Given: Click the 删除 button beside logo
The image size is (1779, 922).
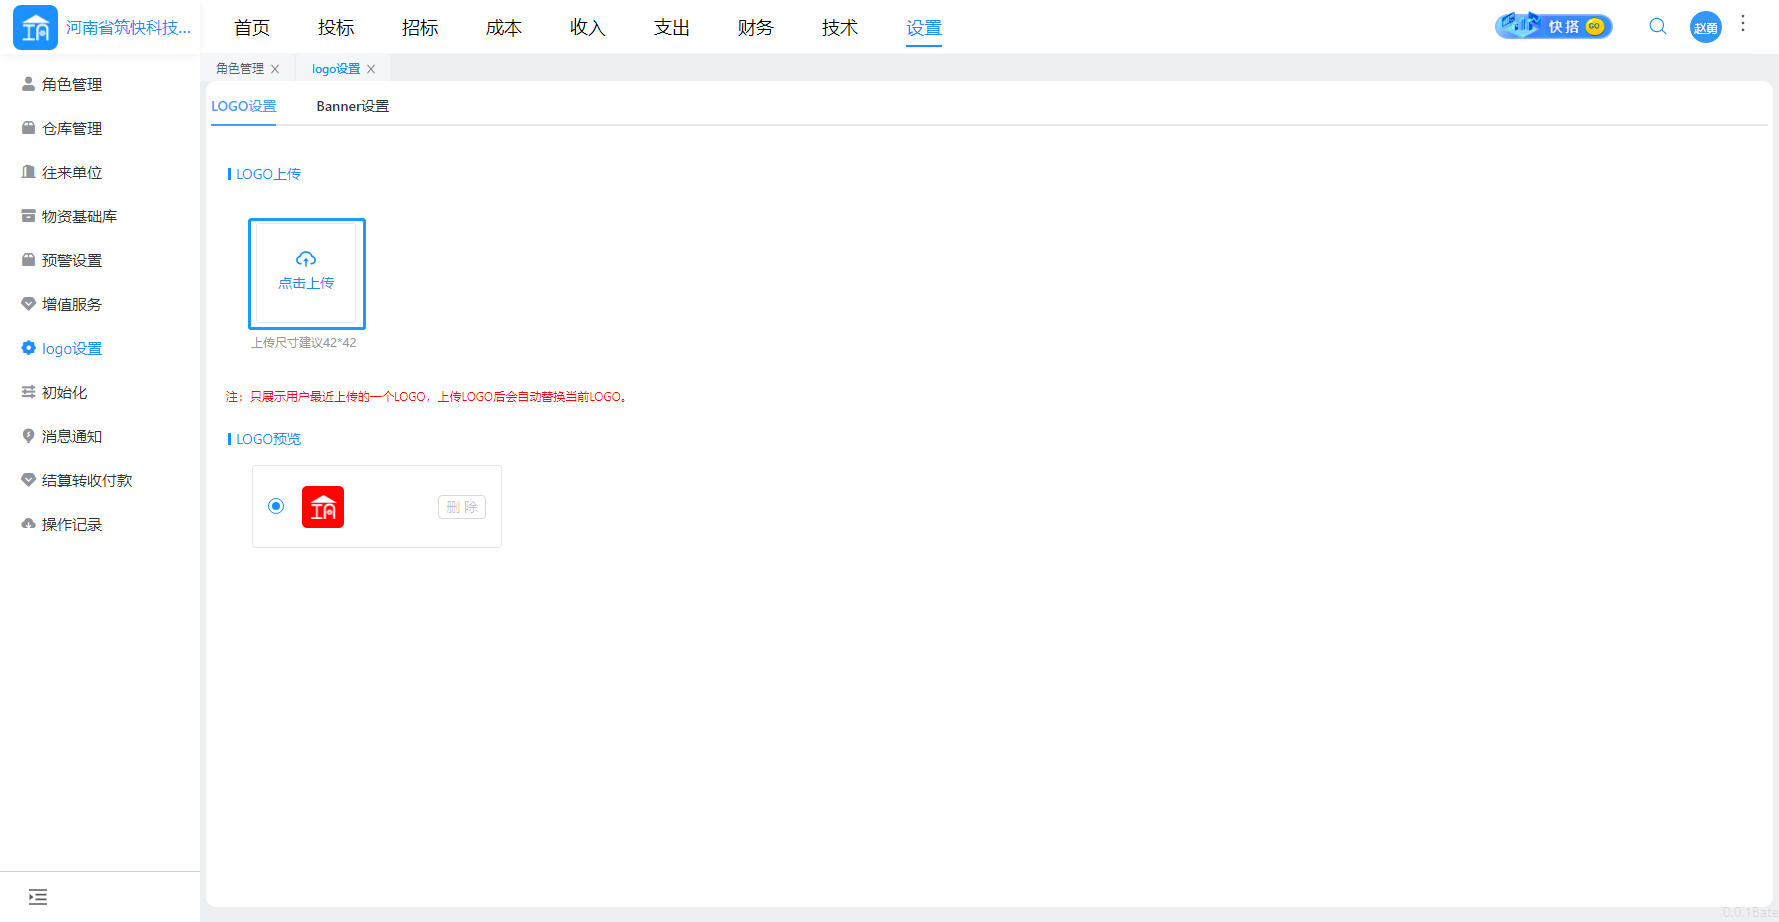Looking at the screenshot, I should (461, 507).
